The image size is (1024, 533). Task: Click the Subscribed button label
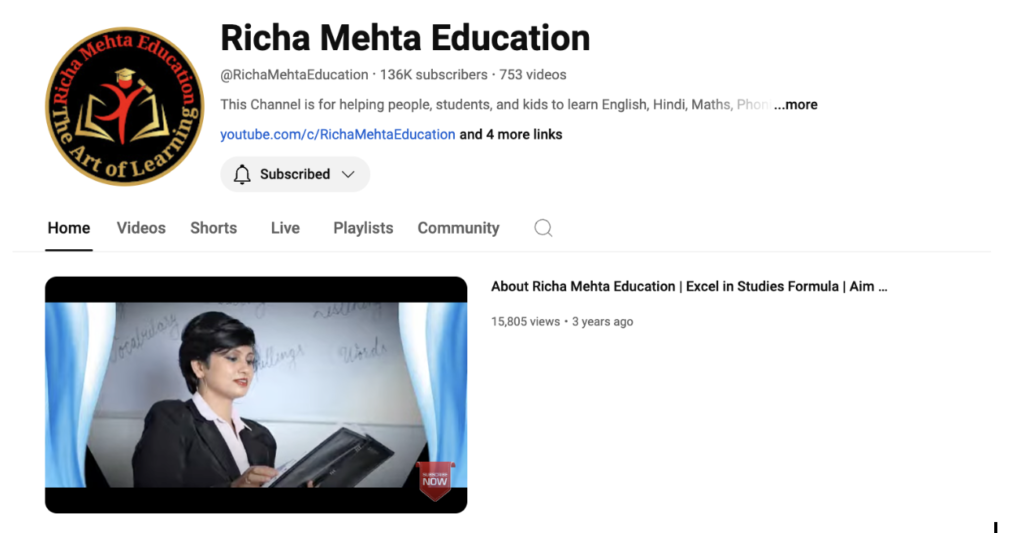point(295,174)
